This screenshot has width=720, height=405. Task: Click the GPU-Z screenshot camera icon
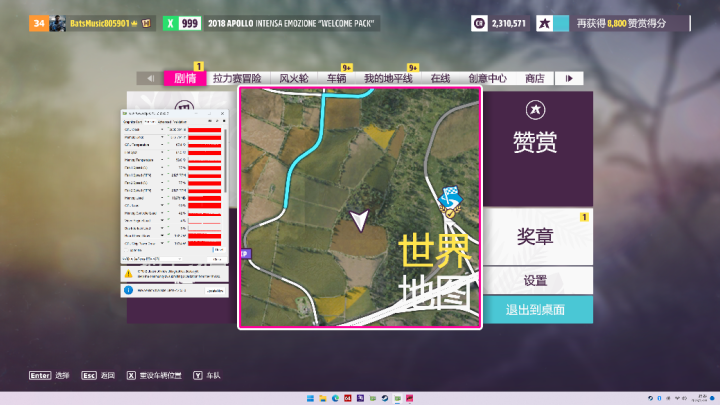[210, 121]
